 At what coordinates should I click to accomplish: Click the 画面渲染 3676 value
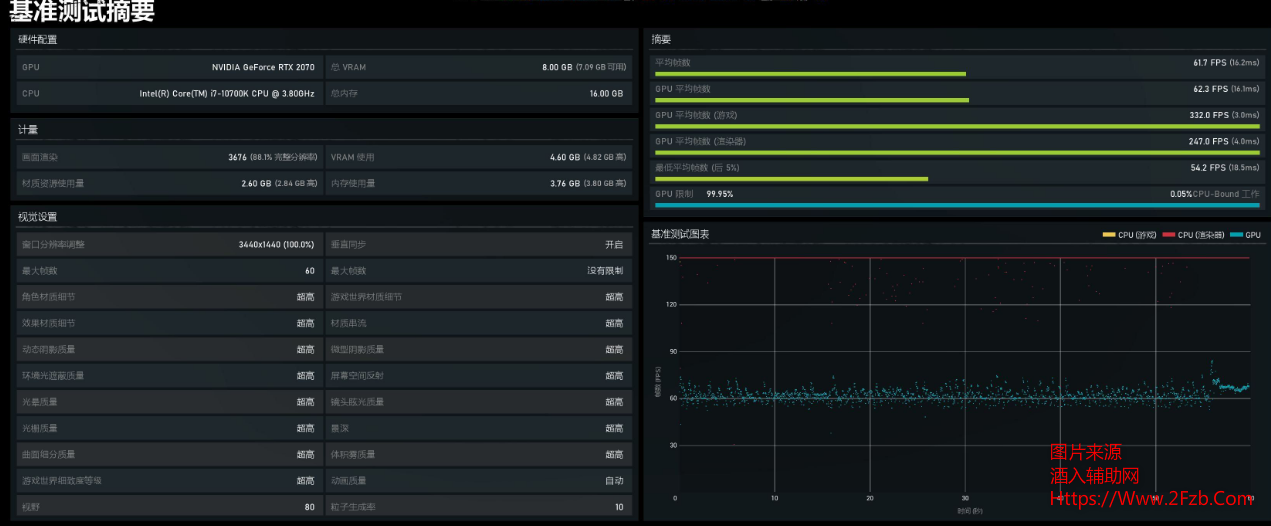click(x=271, y=157)
